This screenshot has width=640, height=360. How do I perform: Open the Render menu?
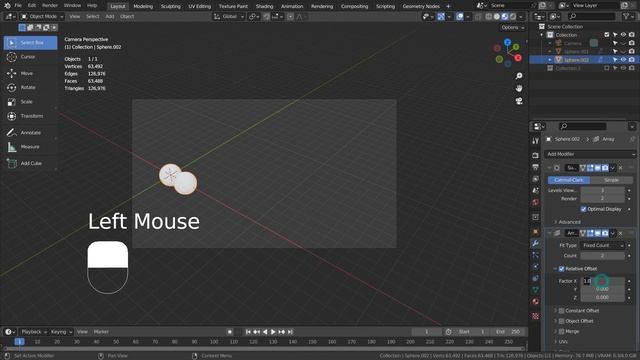pos(50,6)
